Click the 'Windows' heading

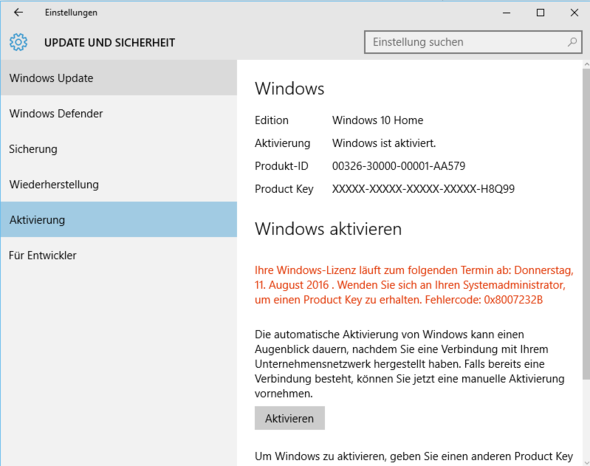pyautogui.click(x=289, y=89)
